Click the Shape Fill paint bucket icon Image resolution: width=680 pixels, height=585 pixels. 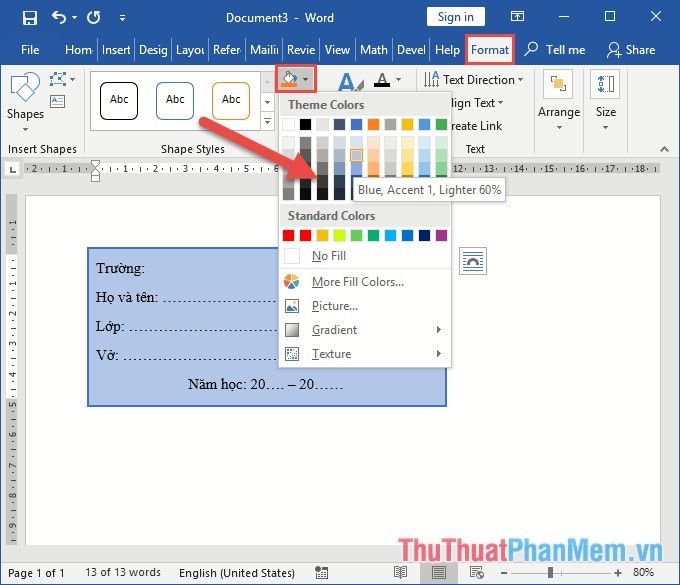[x=289, y=79]
